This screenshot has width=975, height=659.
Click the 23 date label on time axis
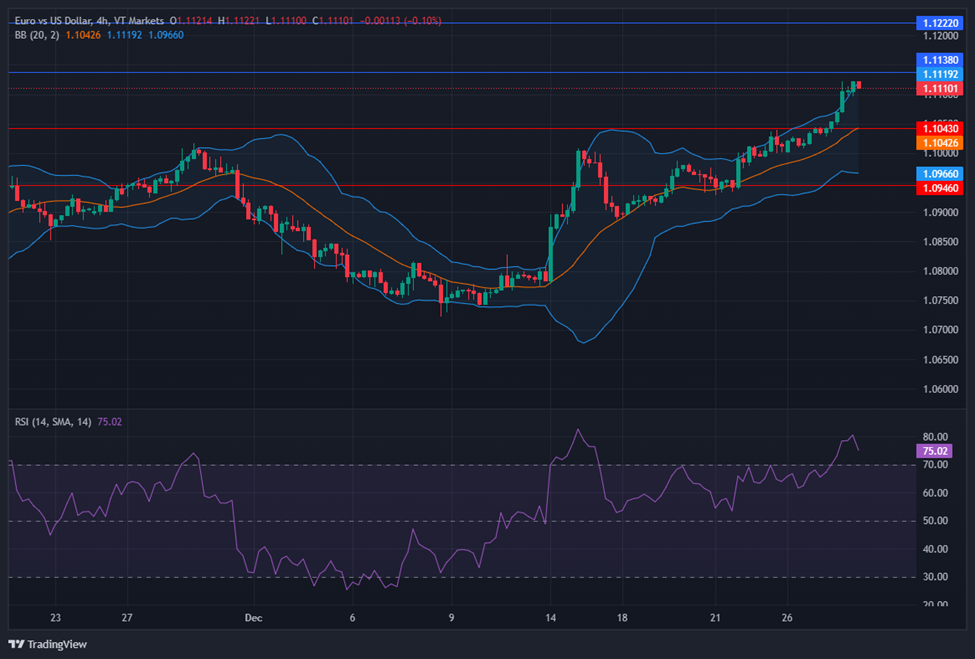pyautogui.click(x=55, y=617)
